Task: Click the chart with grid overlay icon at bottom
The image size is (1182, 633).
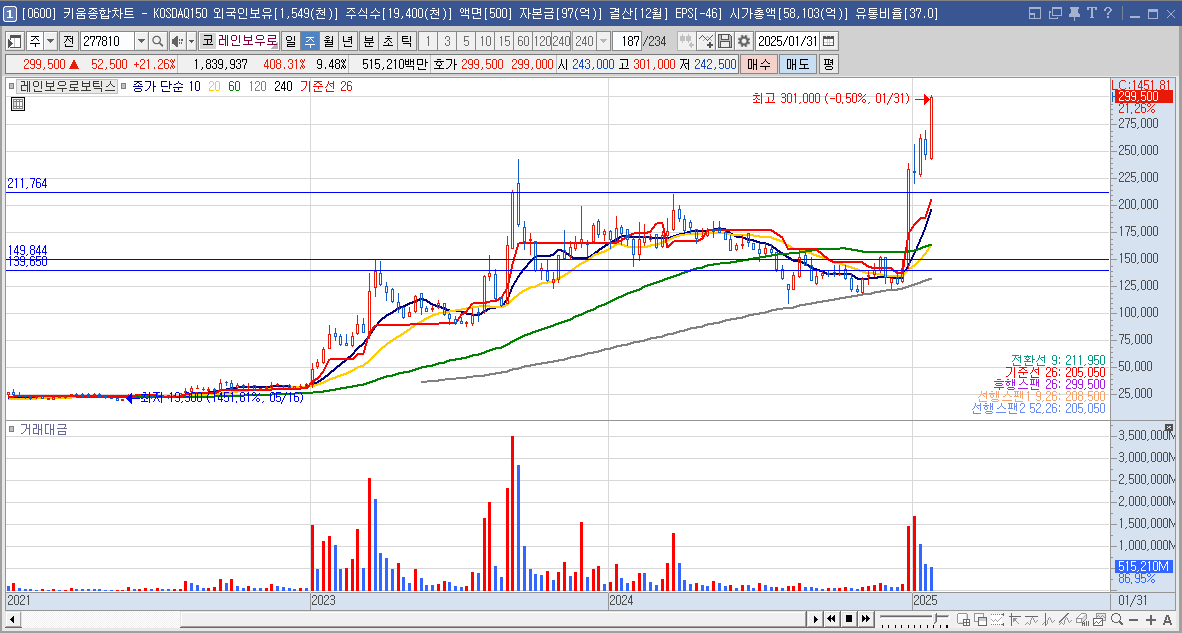Action: [x=963, y=619]
